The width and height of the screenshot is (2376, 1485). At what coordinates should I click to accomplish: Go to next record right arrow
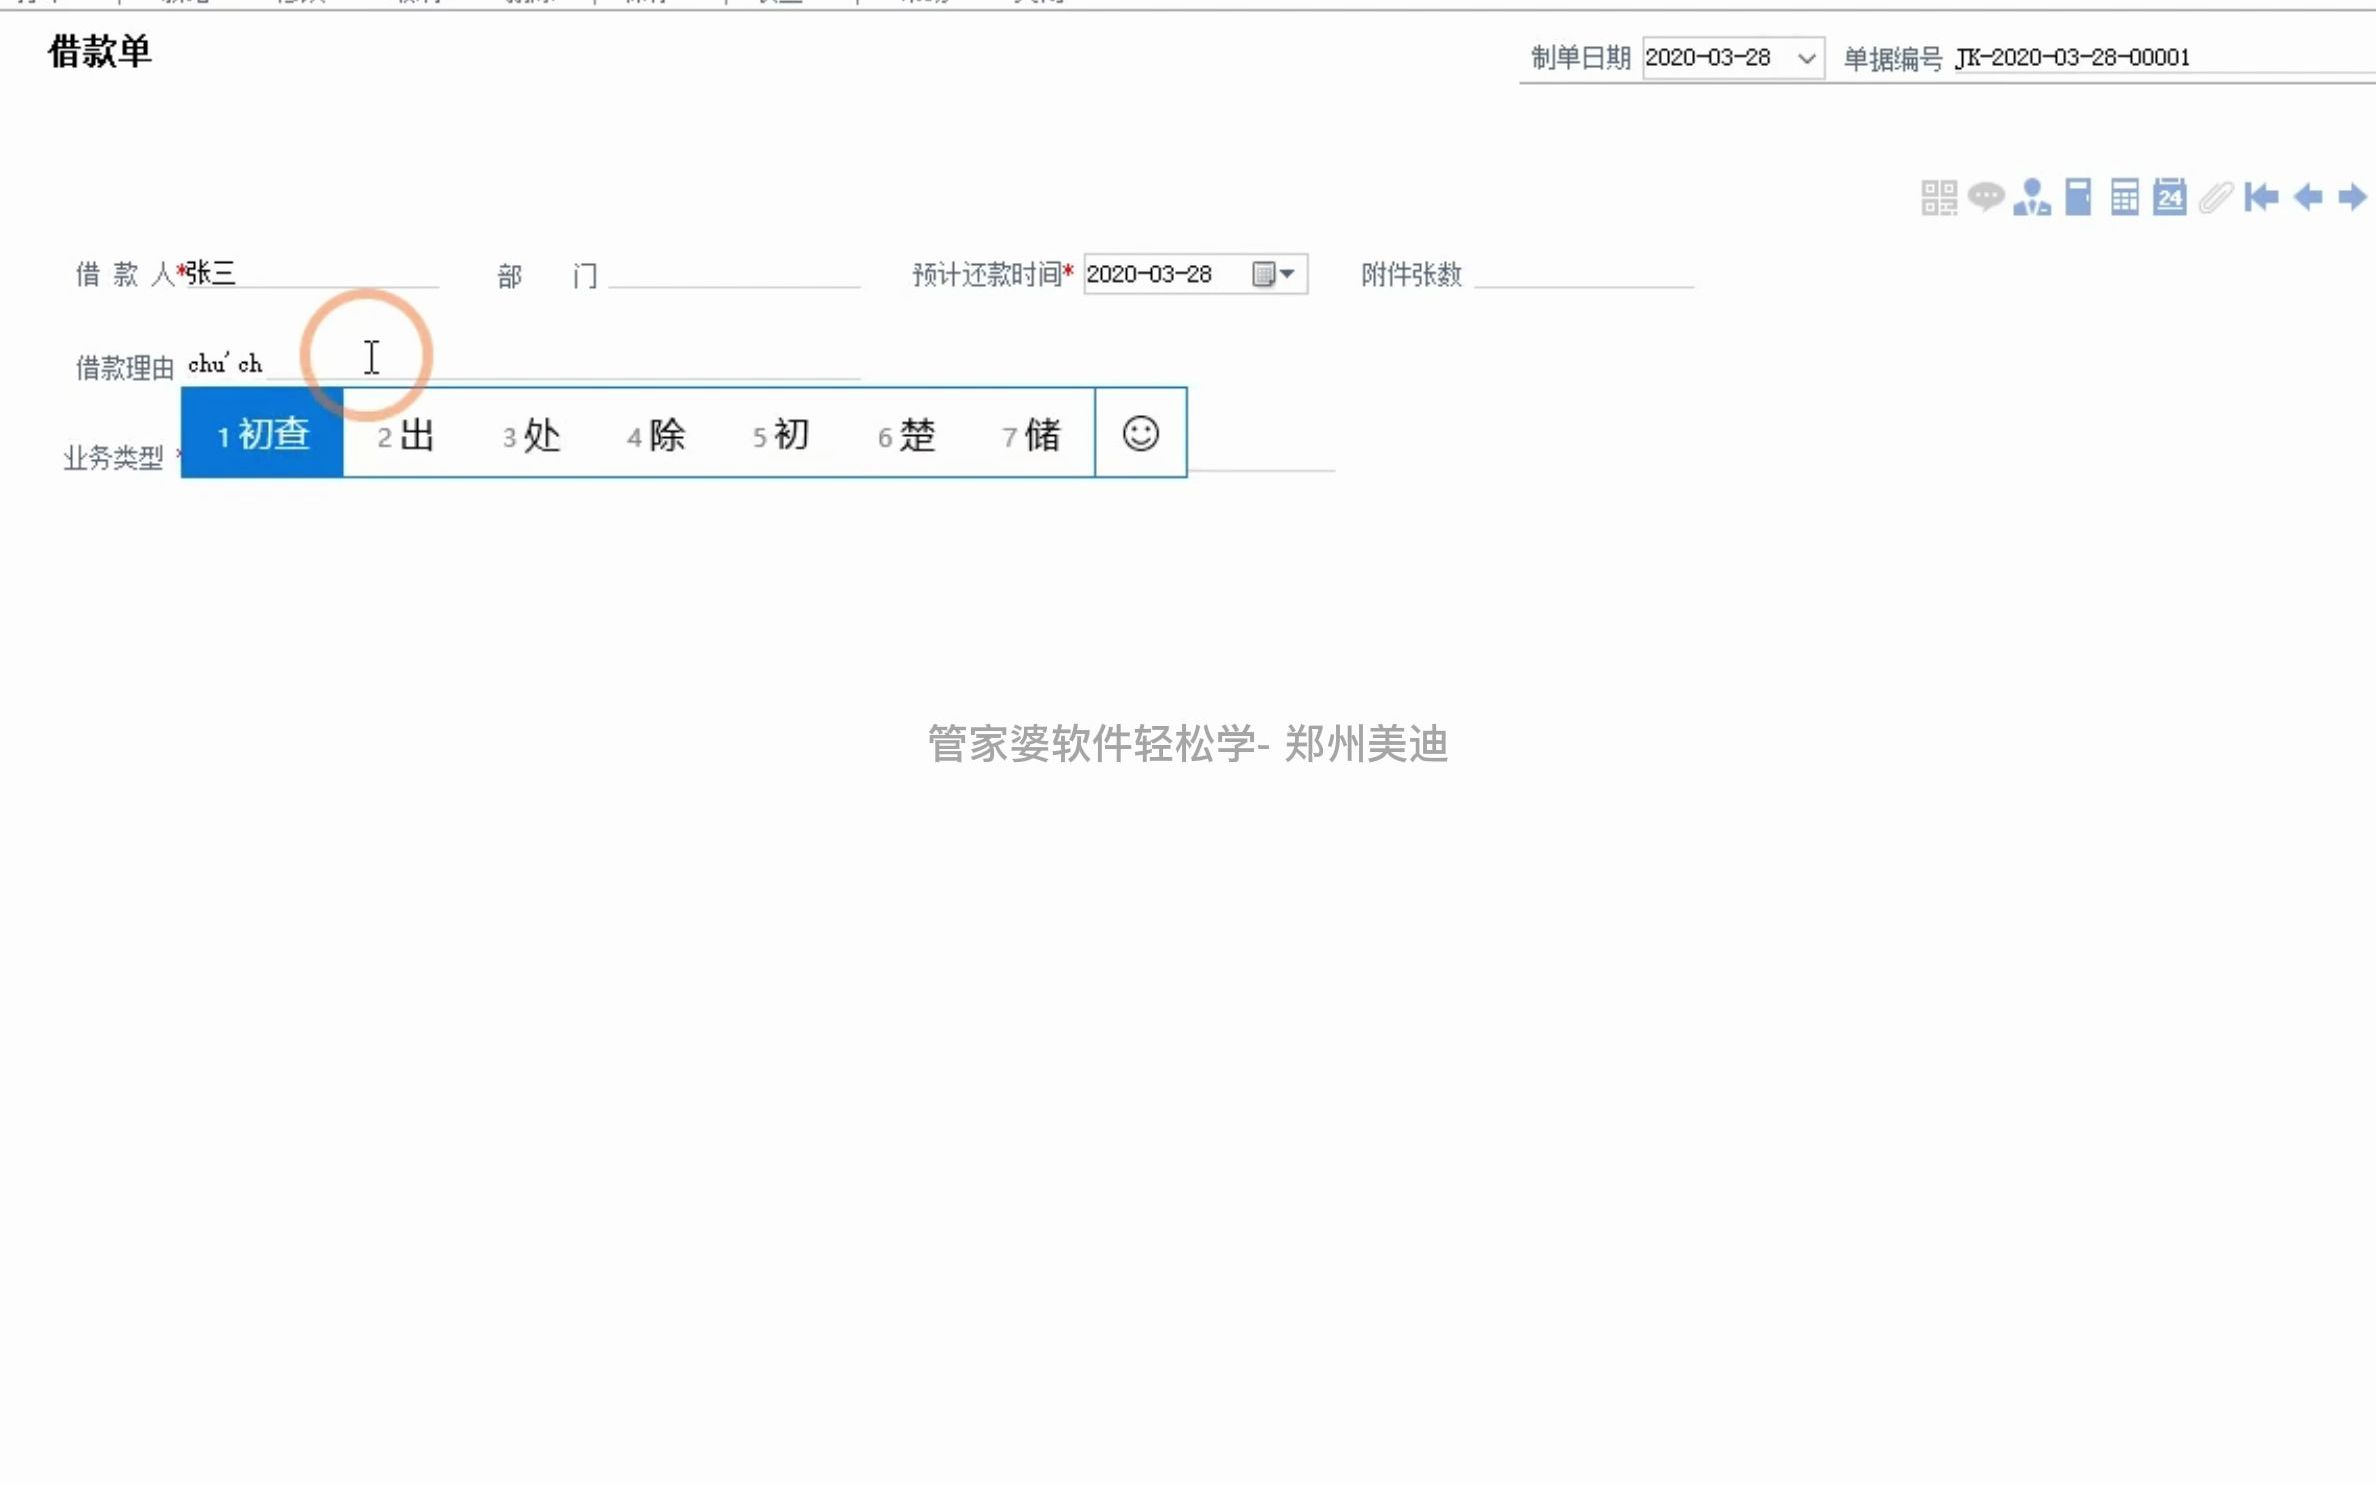(x=2352, y=197)
